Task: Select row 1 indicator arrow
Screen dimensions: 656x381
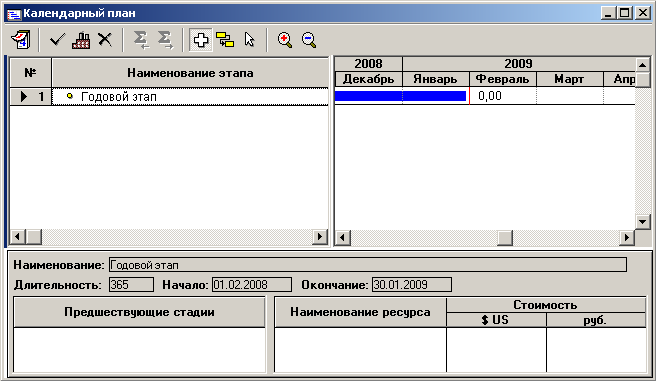Action: click(x=24, y=97)
